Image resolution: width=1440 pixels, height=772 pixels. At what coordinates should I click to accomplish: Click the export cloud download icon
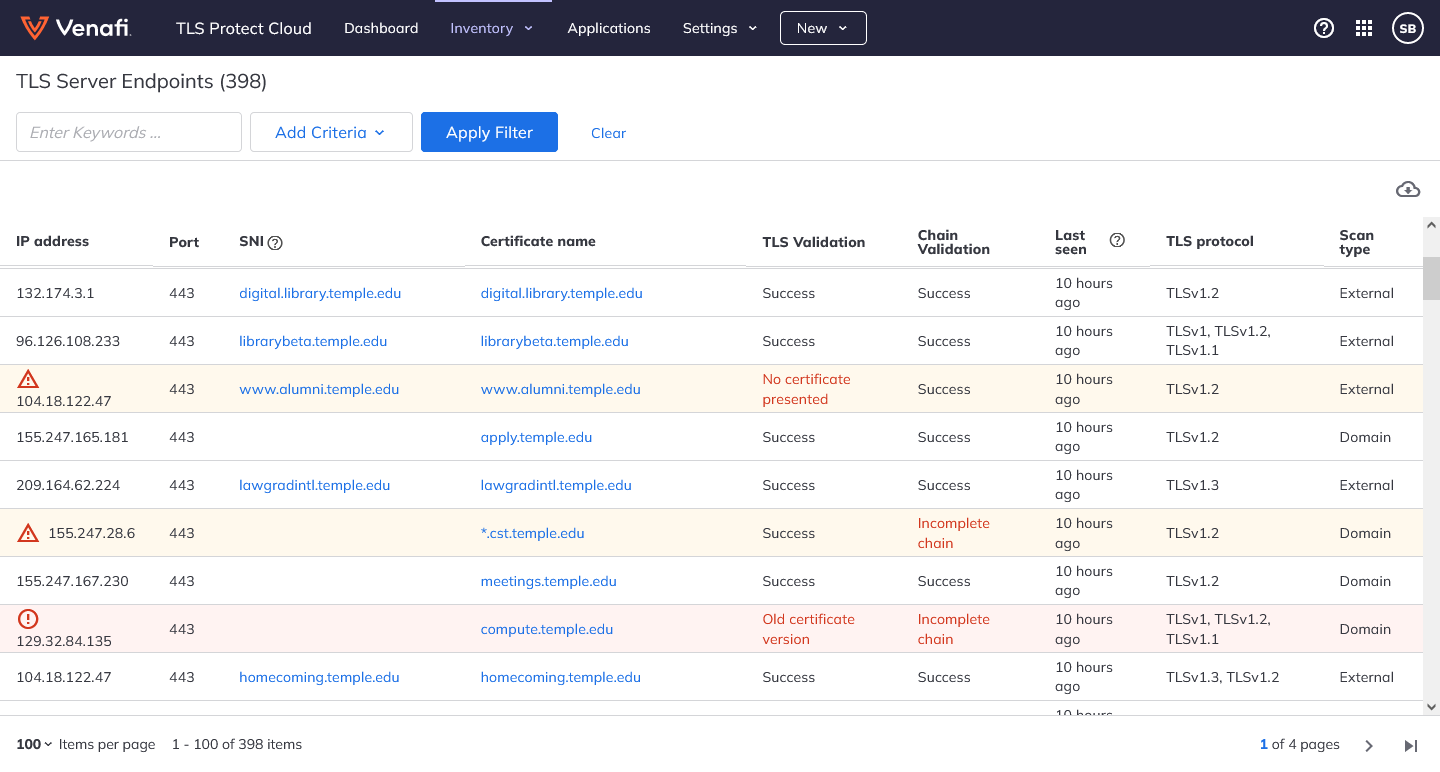pos(1407,189)
